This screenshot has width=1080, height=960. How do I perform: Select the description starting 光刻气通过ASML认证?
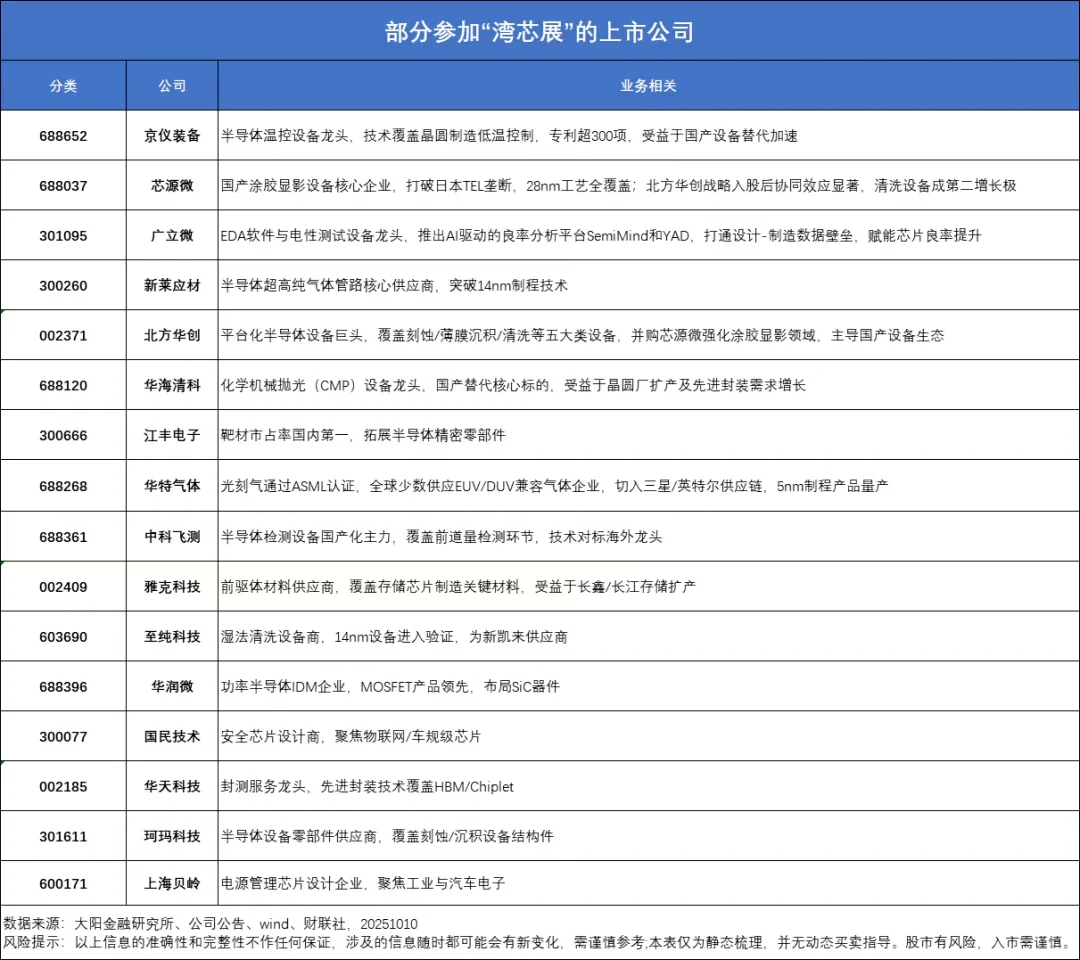(x=554, y=486)
